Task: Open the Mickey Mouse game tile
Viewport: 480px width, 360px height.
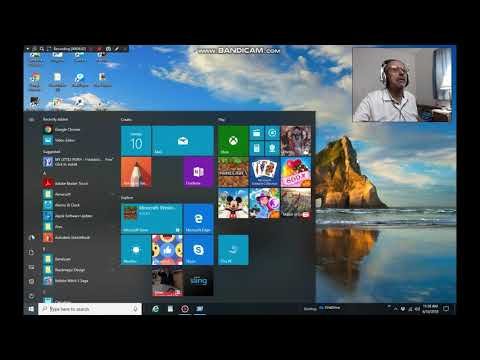Action: [233, 203]
